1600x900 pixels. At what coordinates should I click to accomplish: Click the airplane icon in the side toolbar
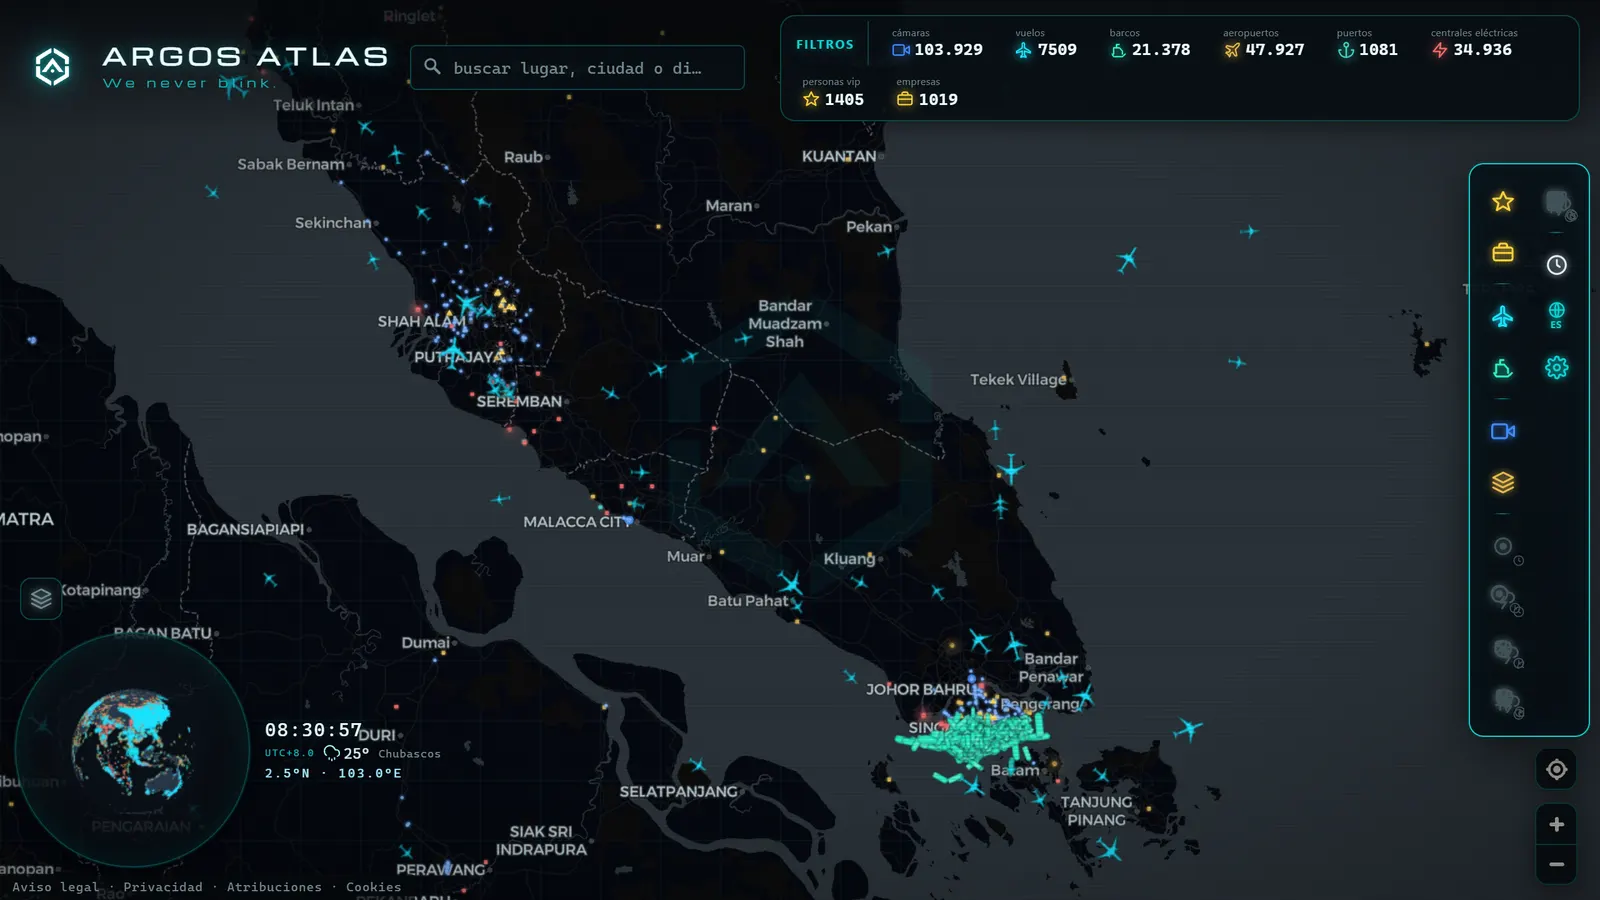(x=1503, y=317)
